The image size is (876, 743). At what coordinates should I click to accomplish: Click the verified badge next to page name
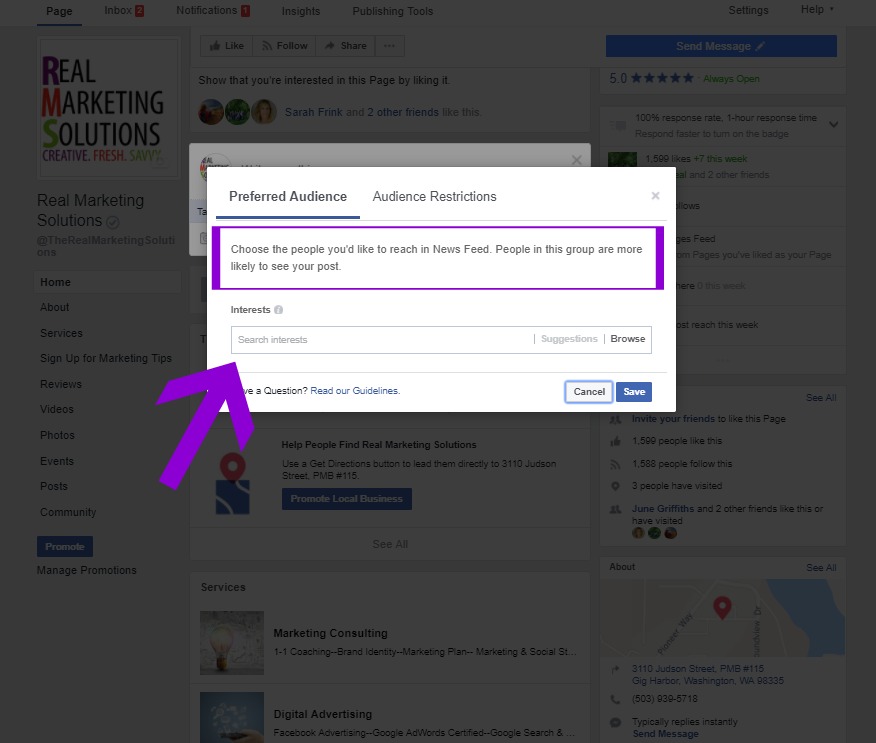(112, 222)
